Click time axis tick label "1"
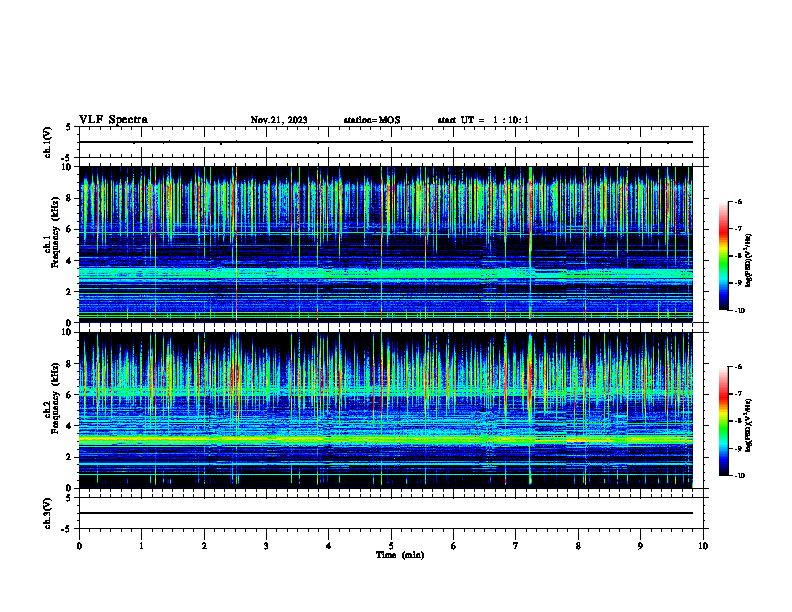The width and height of the screenshot is (792, 612). click(141, 546)
